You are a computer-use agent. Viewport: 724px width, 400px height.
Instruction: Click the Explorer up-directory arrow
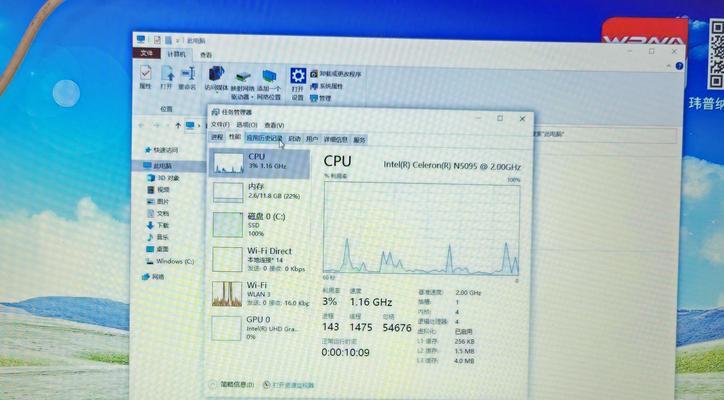(x=178, y=125)
